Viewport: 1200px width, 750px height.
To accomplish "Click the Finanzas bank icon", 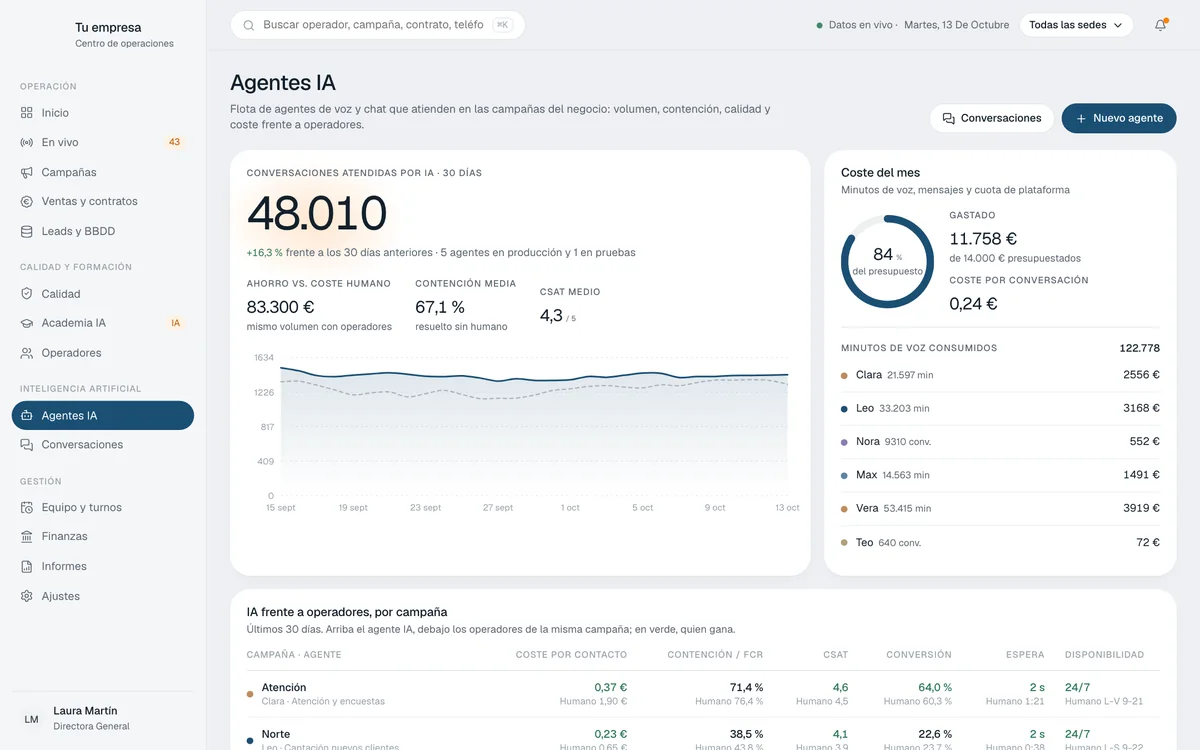I will coord(27,536).
